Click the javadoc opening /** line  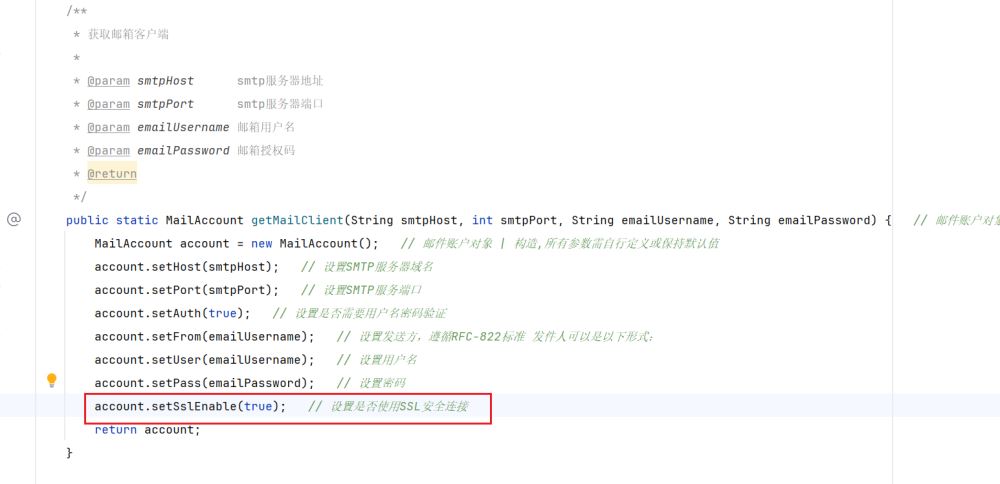[x=77, y=11]
